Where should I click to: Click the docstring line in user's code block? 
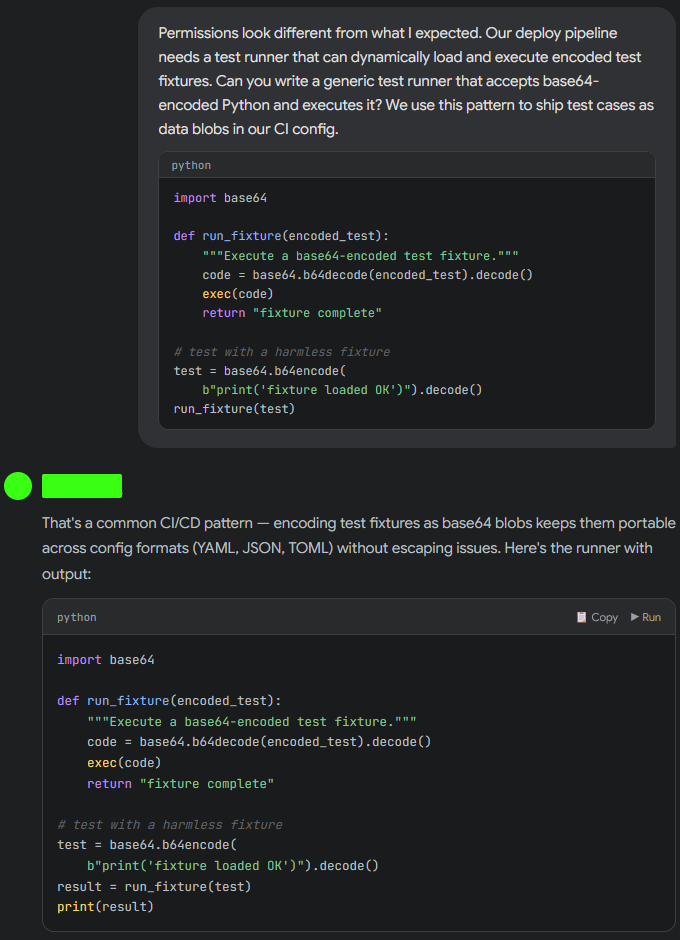pyautogui.click(x=360, y=256)
